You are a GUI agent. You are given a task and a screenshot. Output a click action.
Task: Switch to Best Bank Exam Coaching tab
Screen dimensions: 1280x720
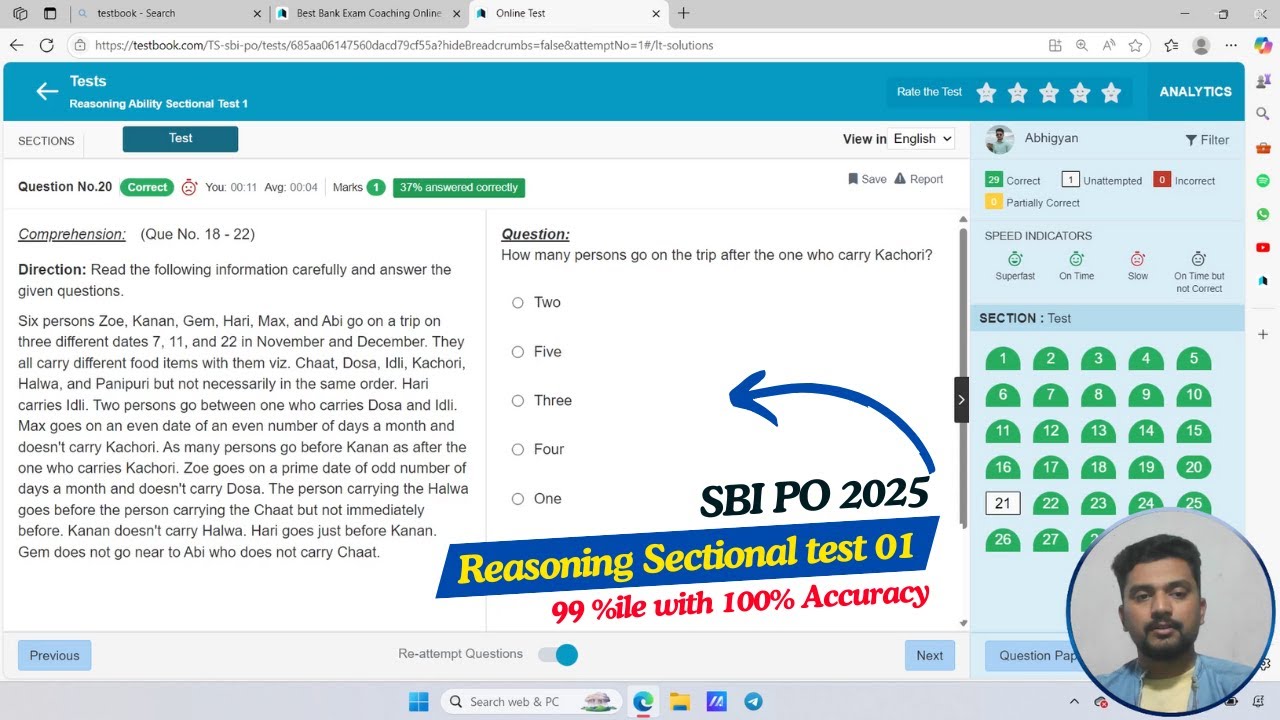[368, 14]
